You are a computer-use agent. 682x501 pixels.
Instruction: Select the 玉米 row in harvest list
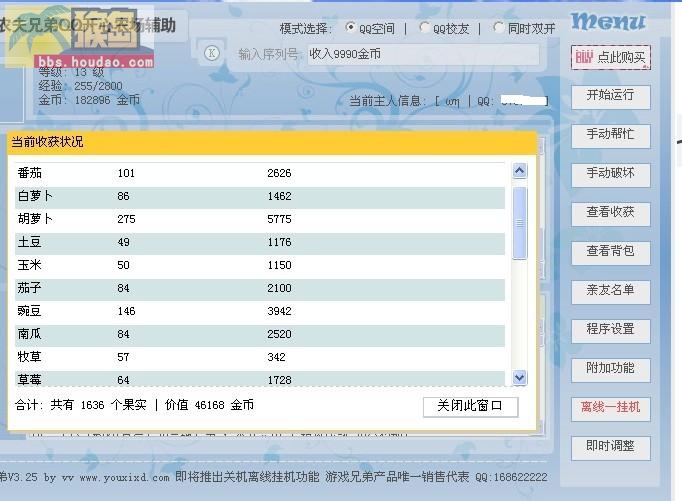pos(260,266)
